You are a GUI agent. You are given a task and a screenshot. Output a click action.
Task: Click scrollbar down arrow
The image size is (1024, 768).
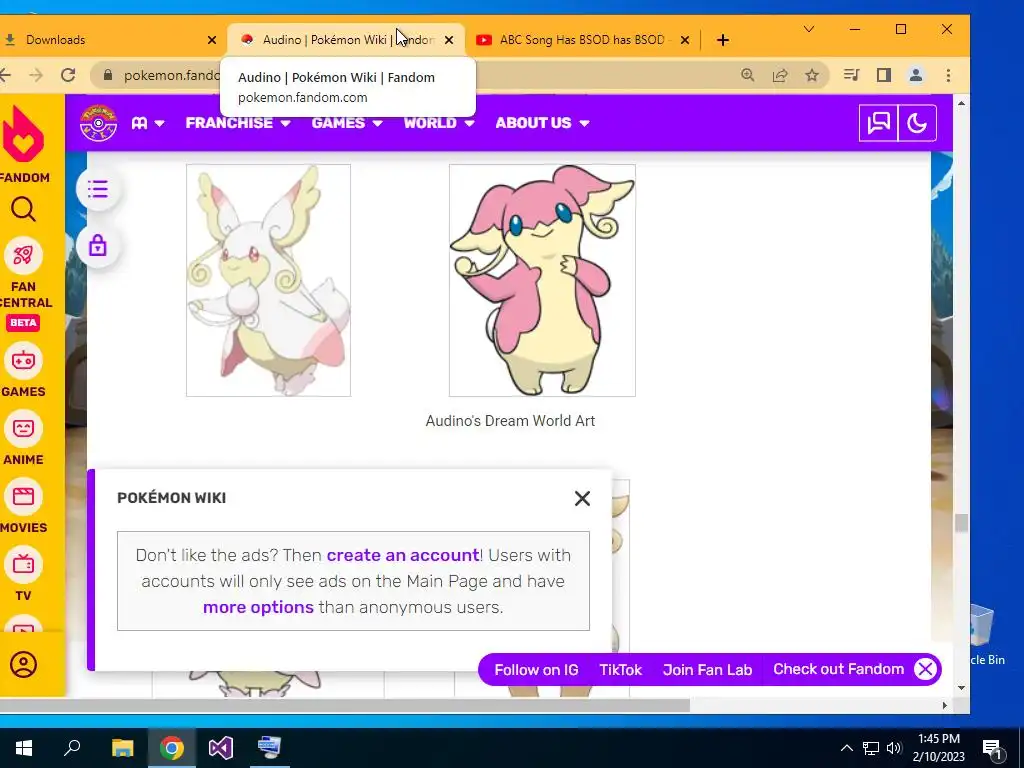[961, 688]
